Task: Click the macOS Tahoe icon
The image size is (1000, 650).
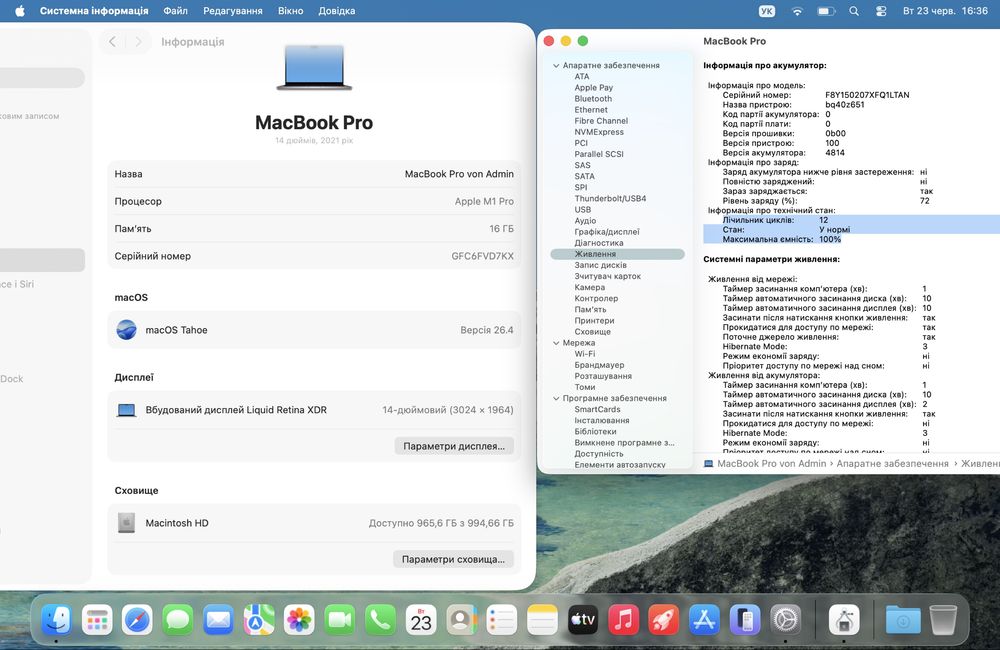Action: pyautogui.click(x=126, y=330)
